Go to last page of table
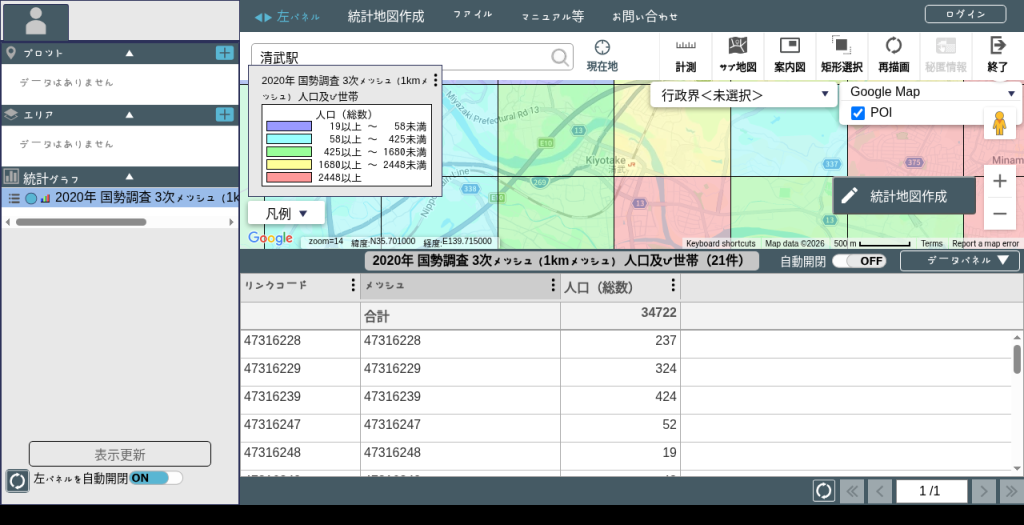The image size is (1024, 525). (1011, 491)
